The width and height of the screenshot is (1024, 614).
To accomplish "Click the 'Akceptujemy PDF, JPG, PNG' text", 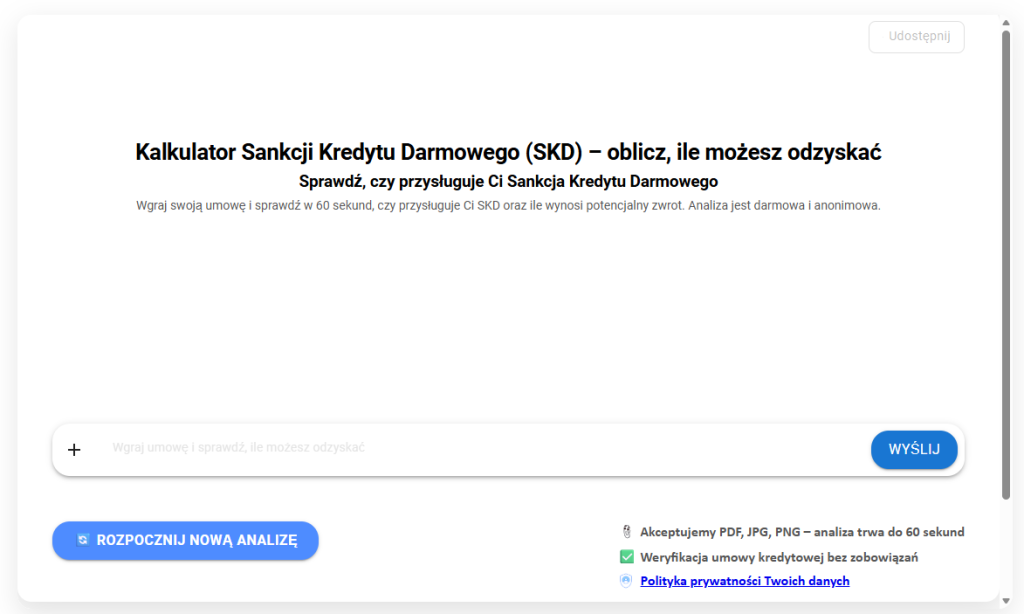I will tap(802, 532).
